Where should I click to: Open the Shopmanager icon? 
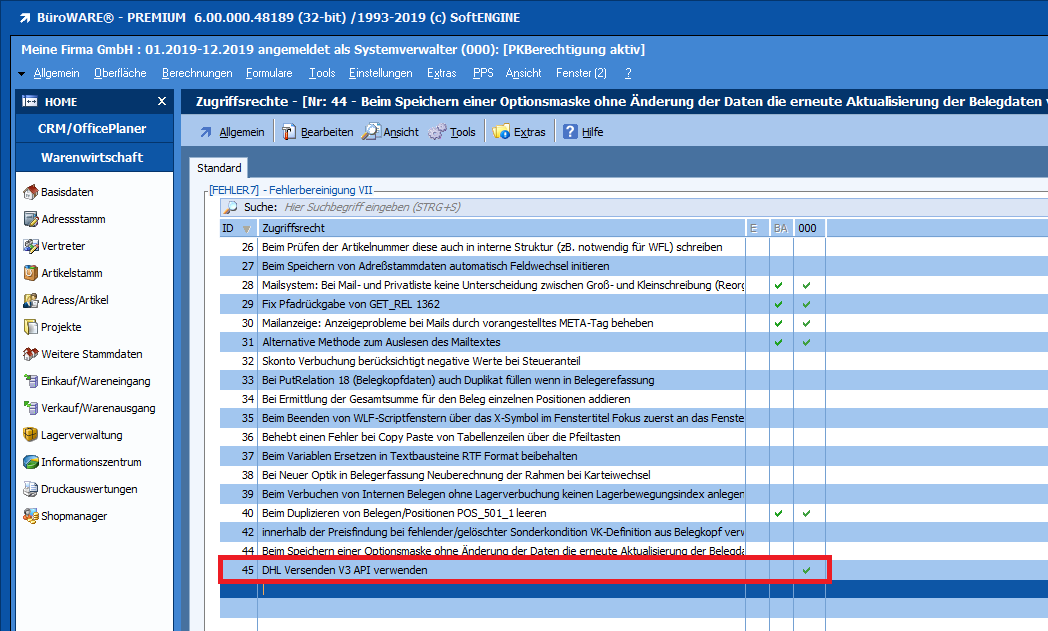click(31, 516)
